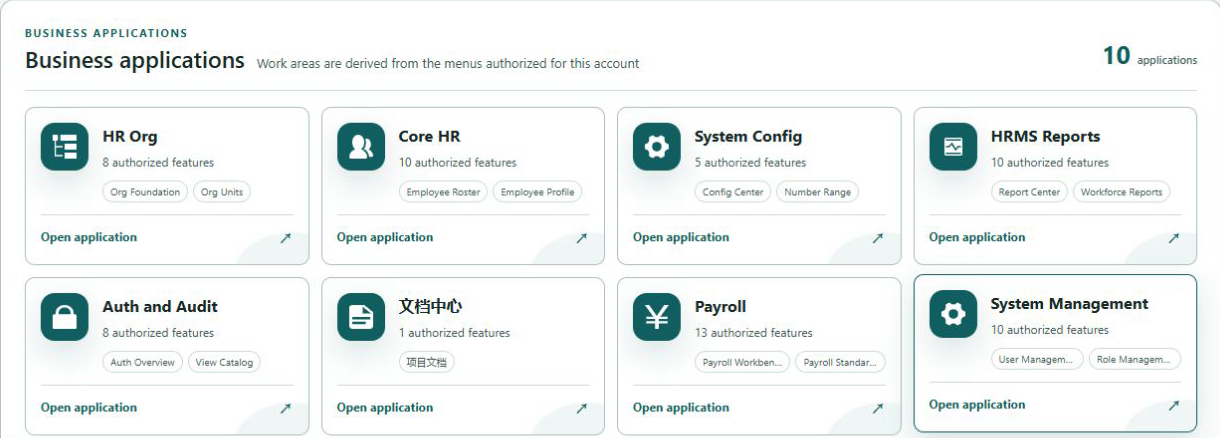Click the arrow icon on System Management card

coord(1173,405)
